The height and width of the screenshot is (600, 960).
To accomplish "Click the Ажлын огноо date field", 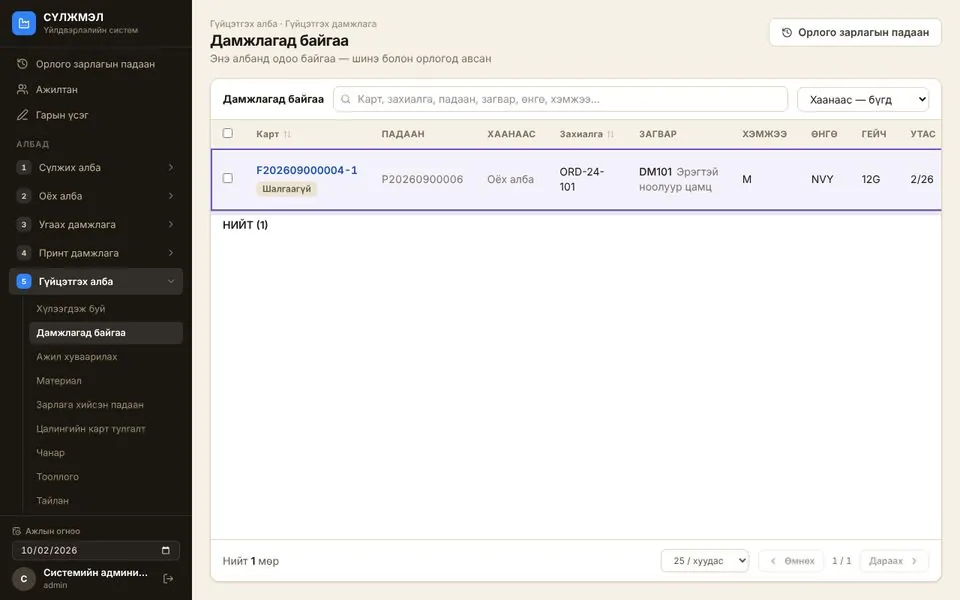I will [96, 550].
